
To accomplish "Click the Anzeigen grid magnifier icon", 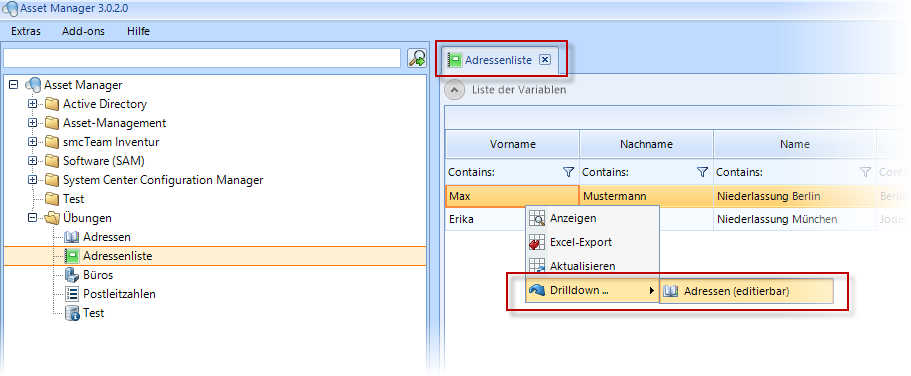I will 537,219.
